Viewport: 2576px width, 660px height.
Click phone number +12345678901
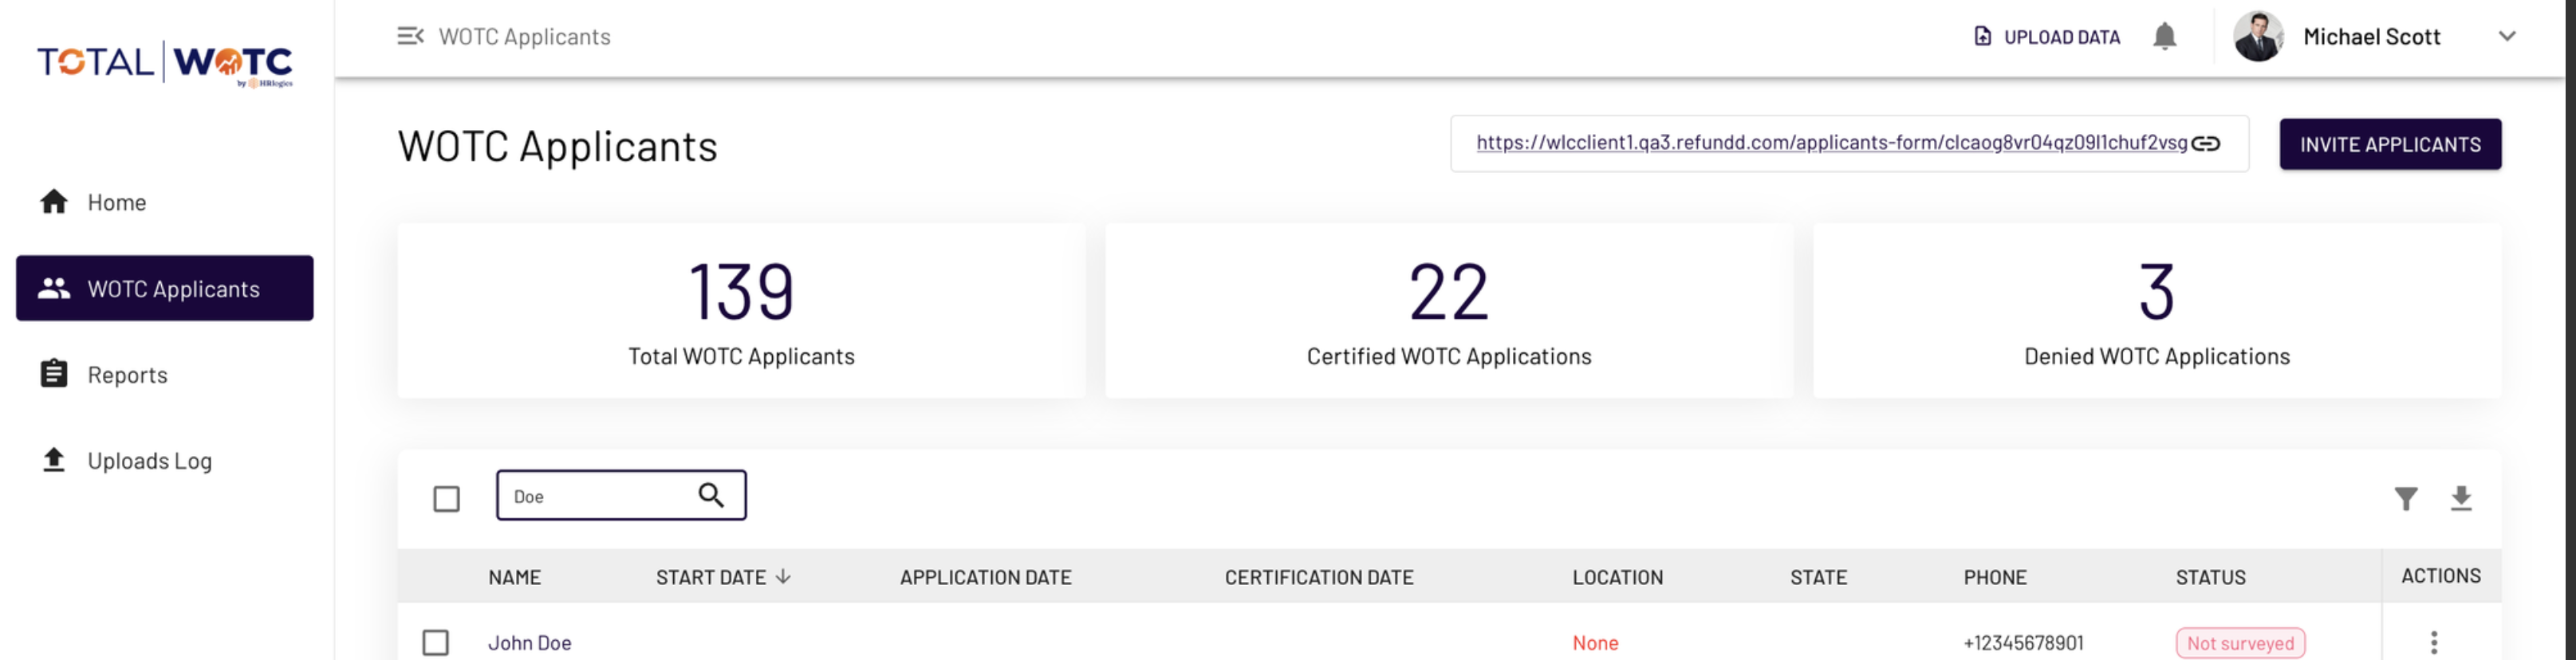tap(2023, 643)
